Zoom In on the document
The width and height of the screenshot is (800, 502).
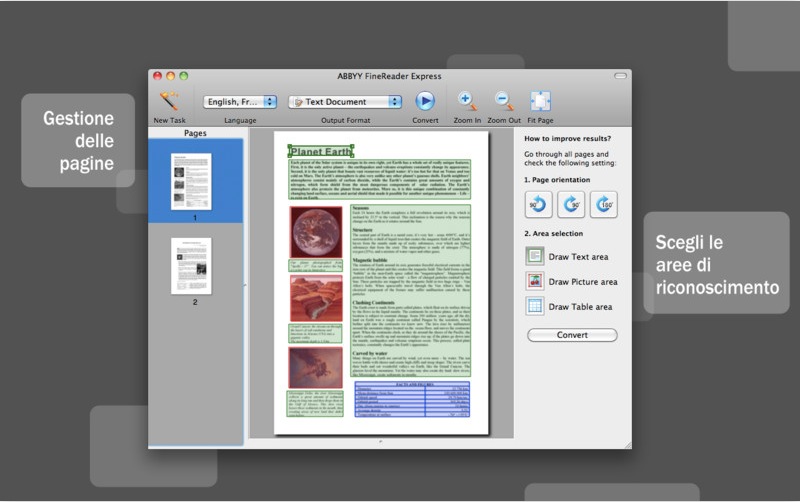click(x=466, y=100)
